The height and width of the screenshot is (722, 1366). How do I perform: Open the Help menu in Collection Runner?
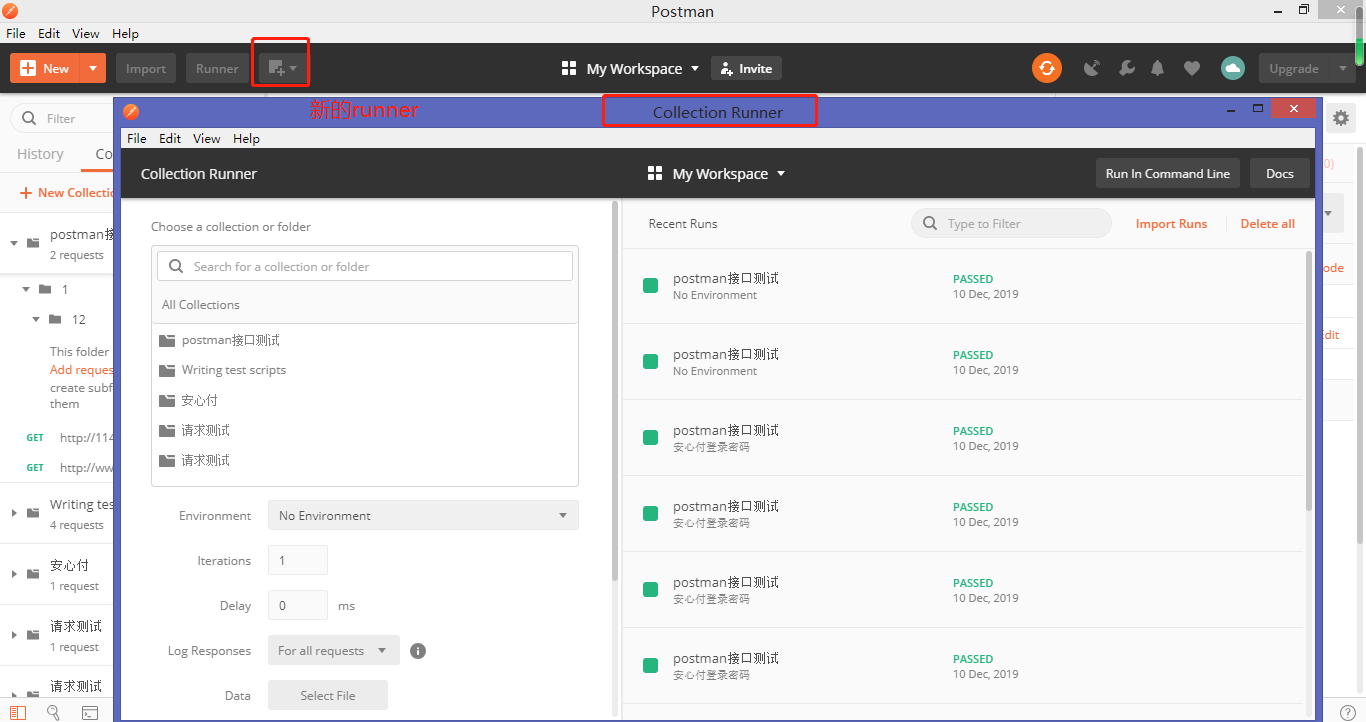(x=246, y=138)
